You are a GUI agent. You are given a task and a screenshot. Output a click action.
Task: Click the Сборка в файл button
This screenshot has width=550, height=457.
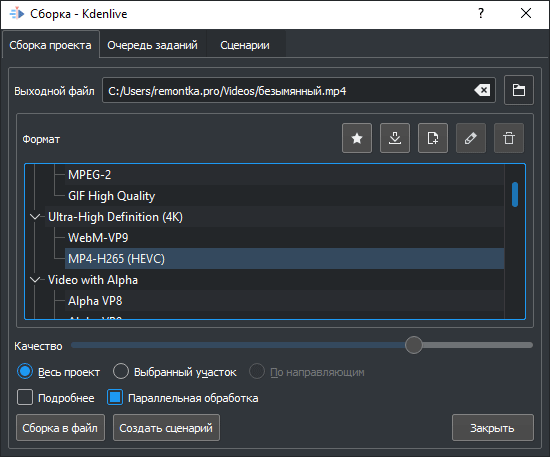(60, 428)
